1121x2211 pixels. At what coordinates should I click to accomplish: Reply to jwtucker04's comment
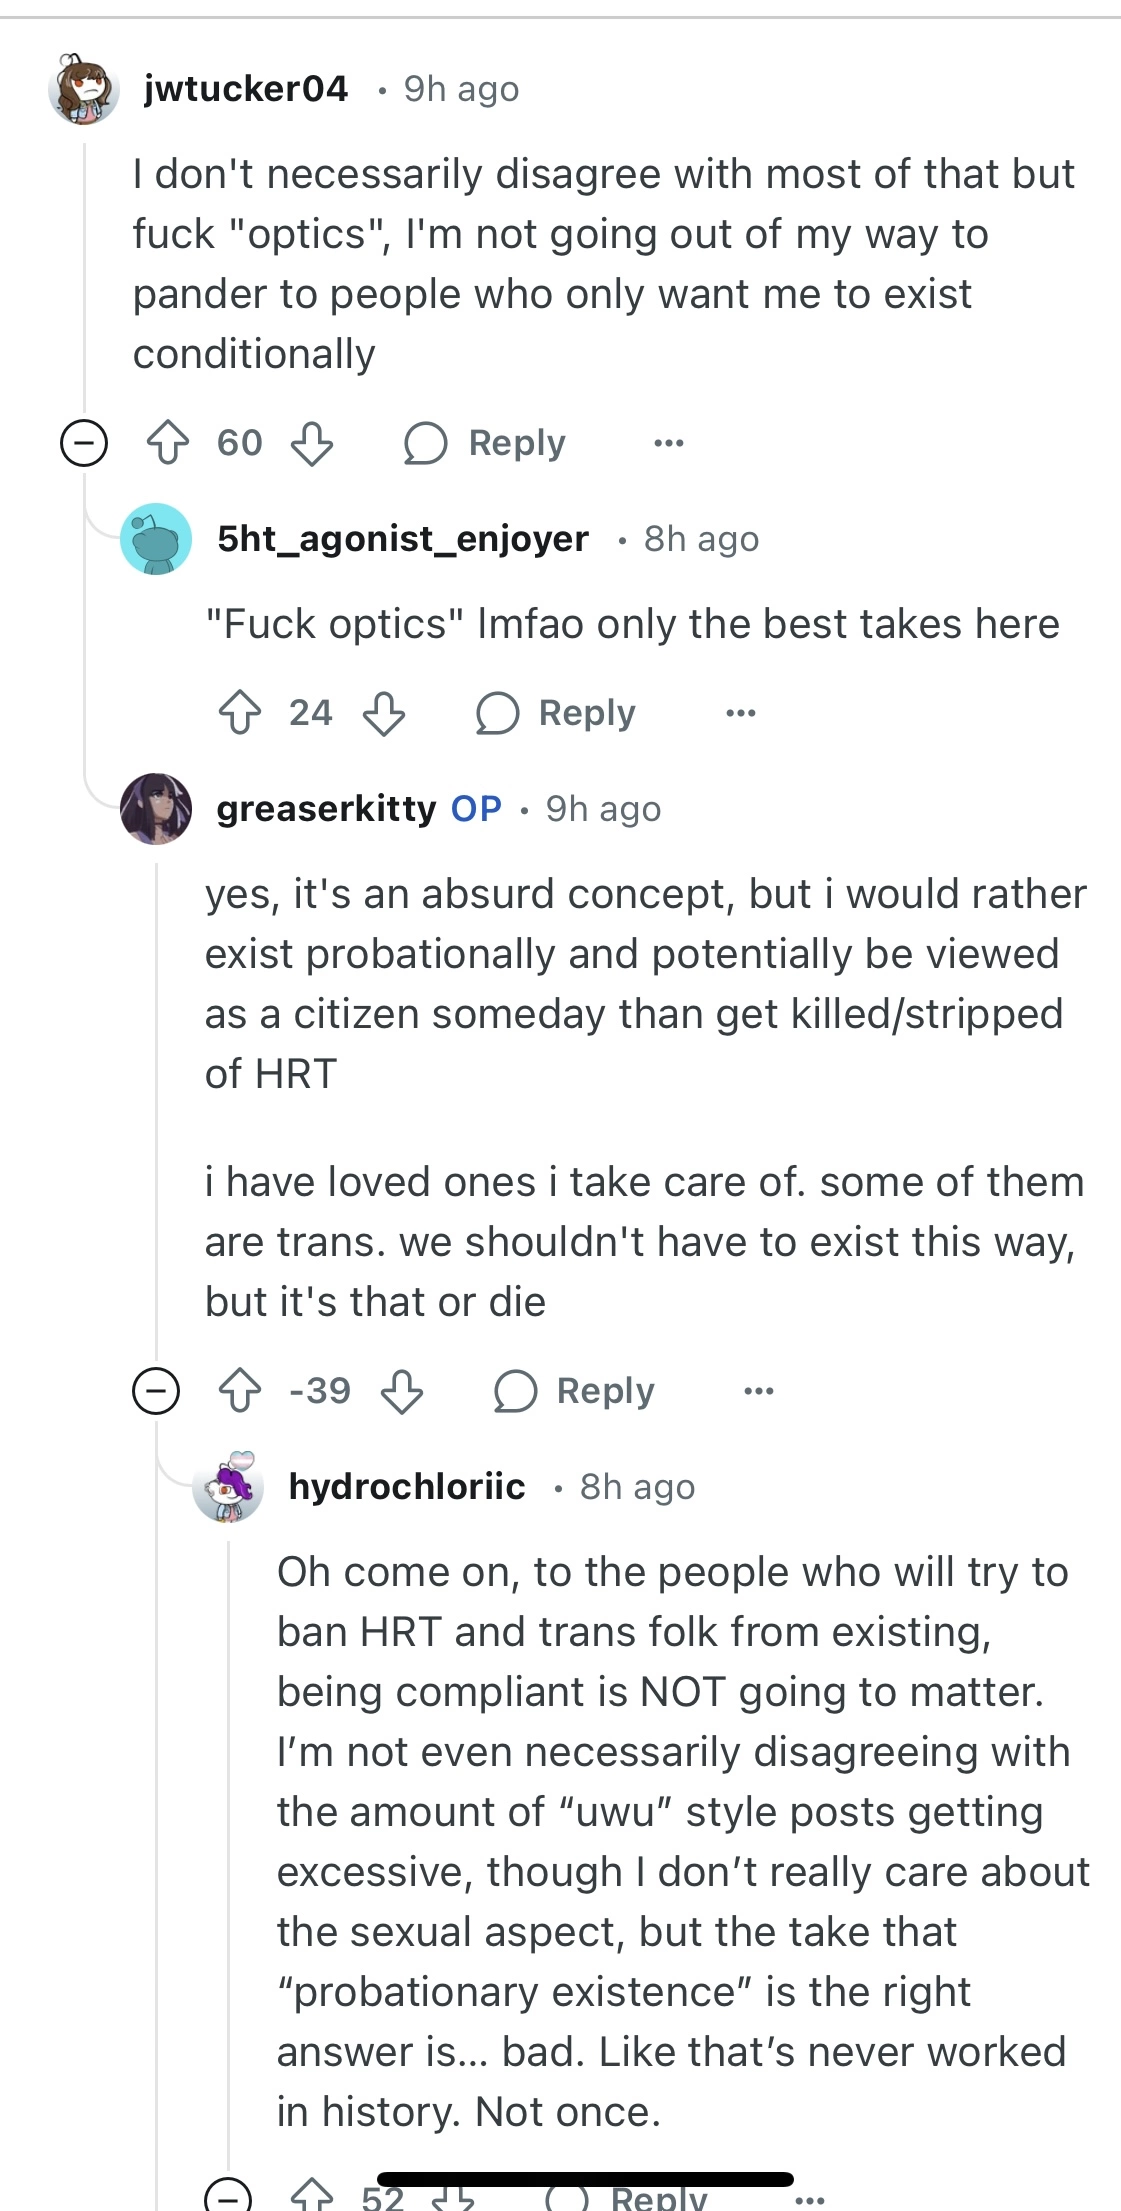coord(486,443)
